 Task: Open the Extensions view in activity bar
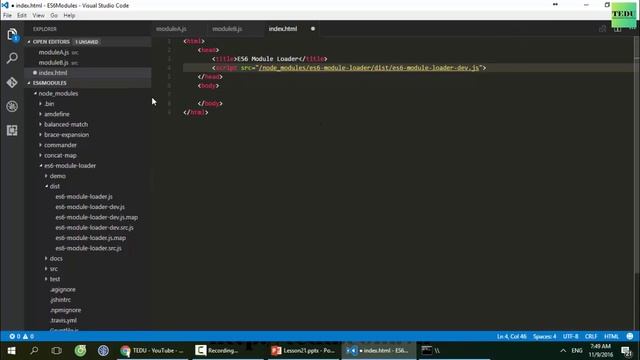(x=12, y=130)
